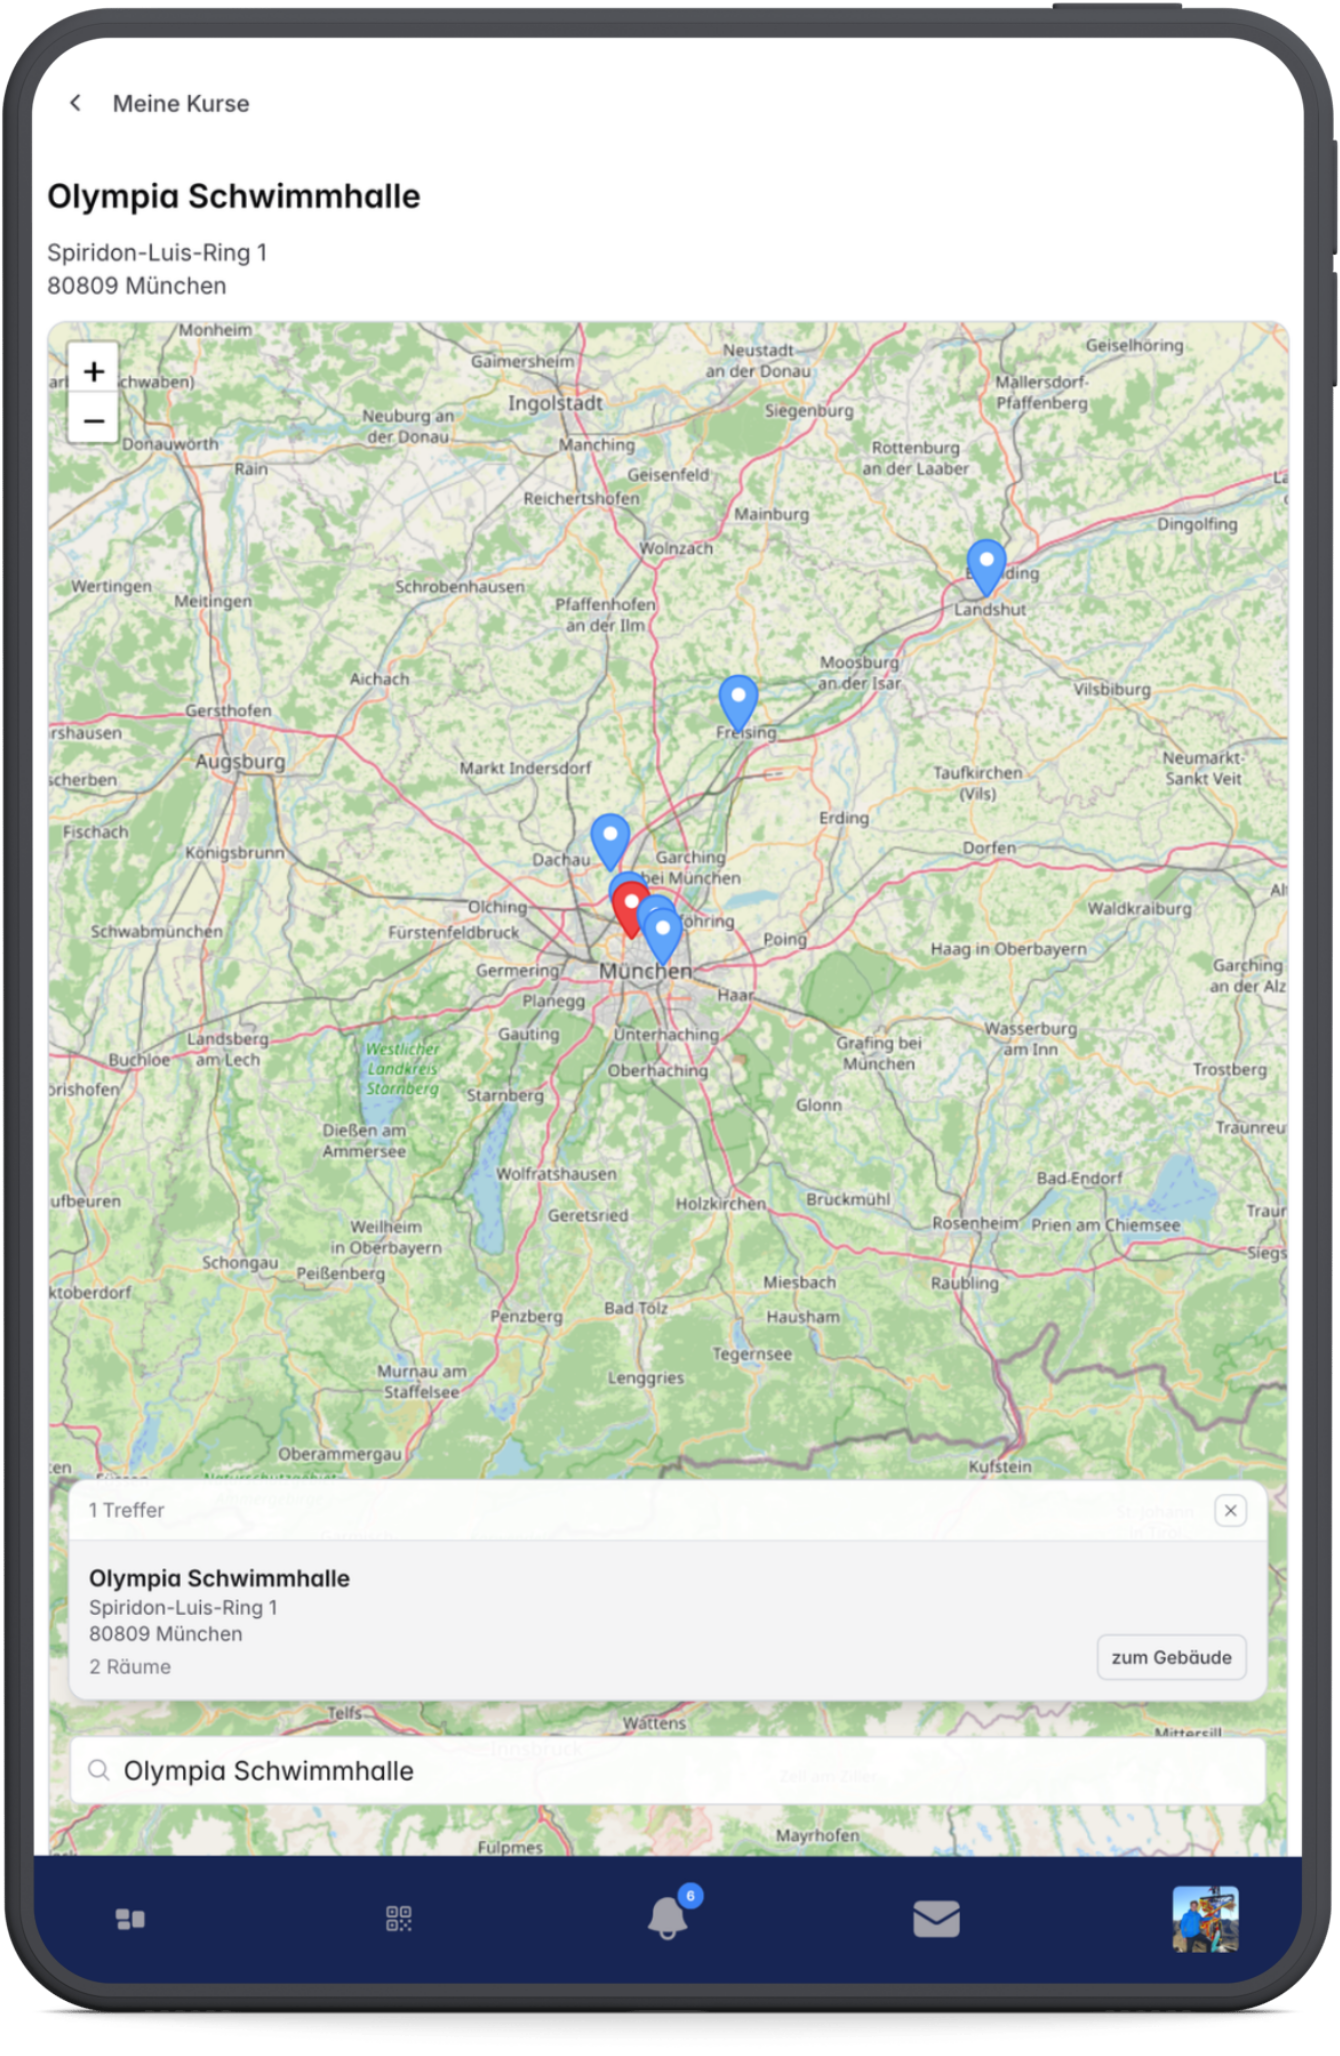1340x2056 pixels.
Task: Open notifications bell with 6 badge
Action: pyautogui.click(x=669, y=1917)
